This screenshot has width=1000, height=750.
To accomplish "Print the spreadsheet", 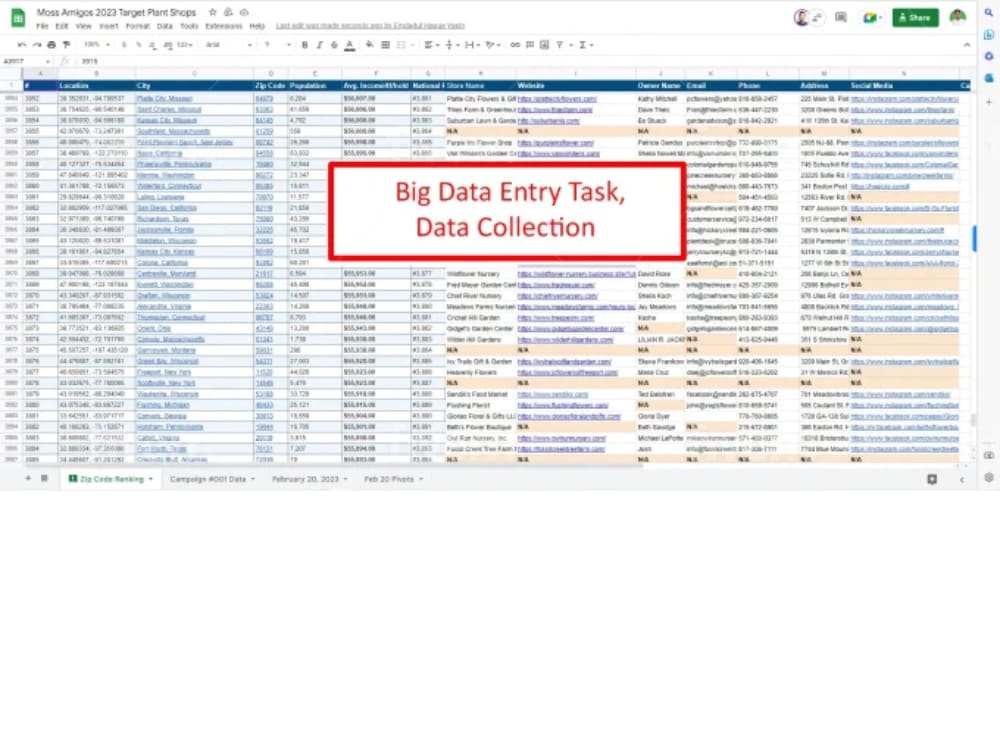I will click(x=52, y=45).
